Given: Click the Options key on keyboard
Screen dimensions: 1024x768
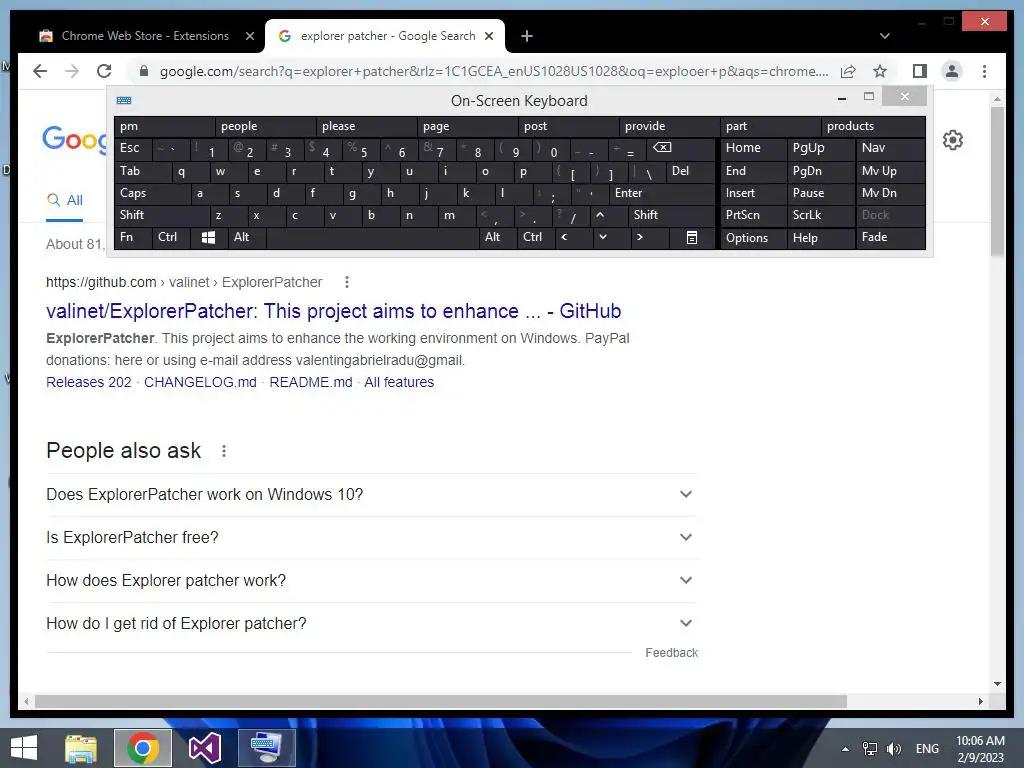Looking at the screenshot, I should coord(753,238).
